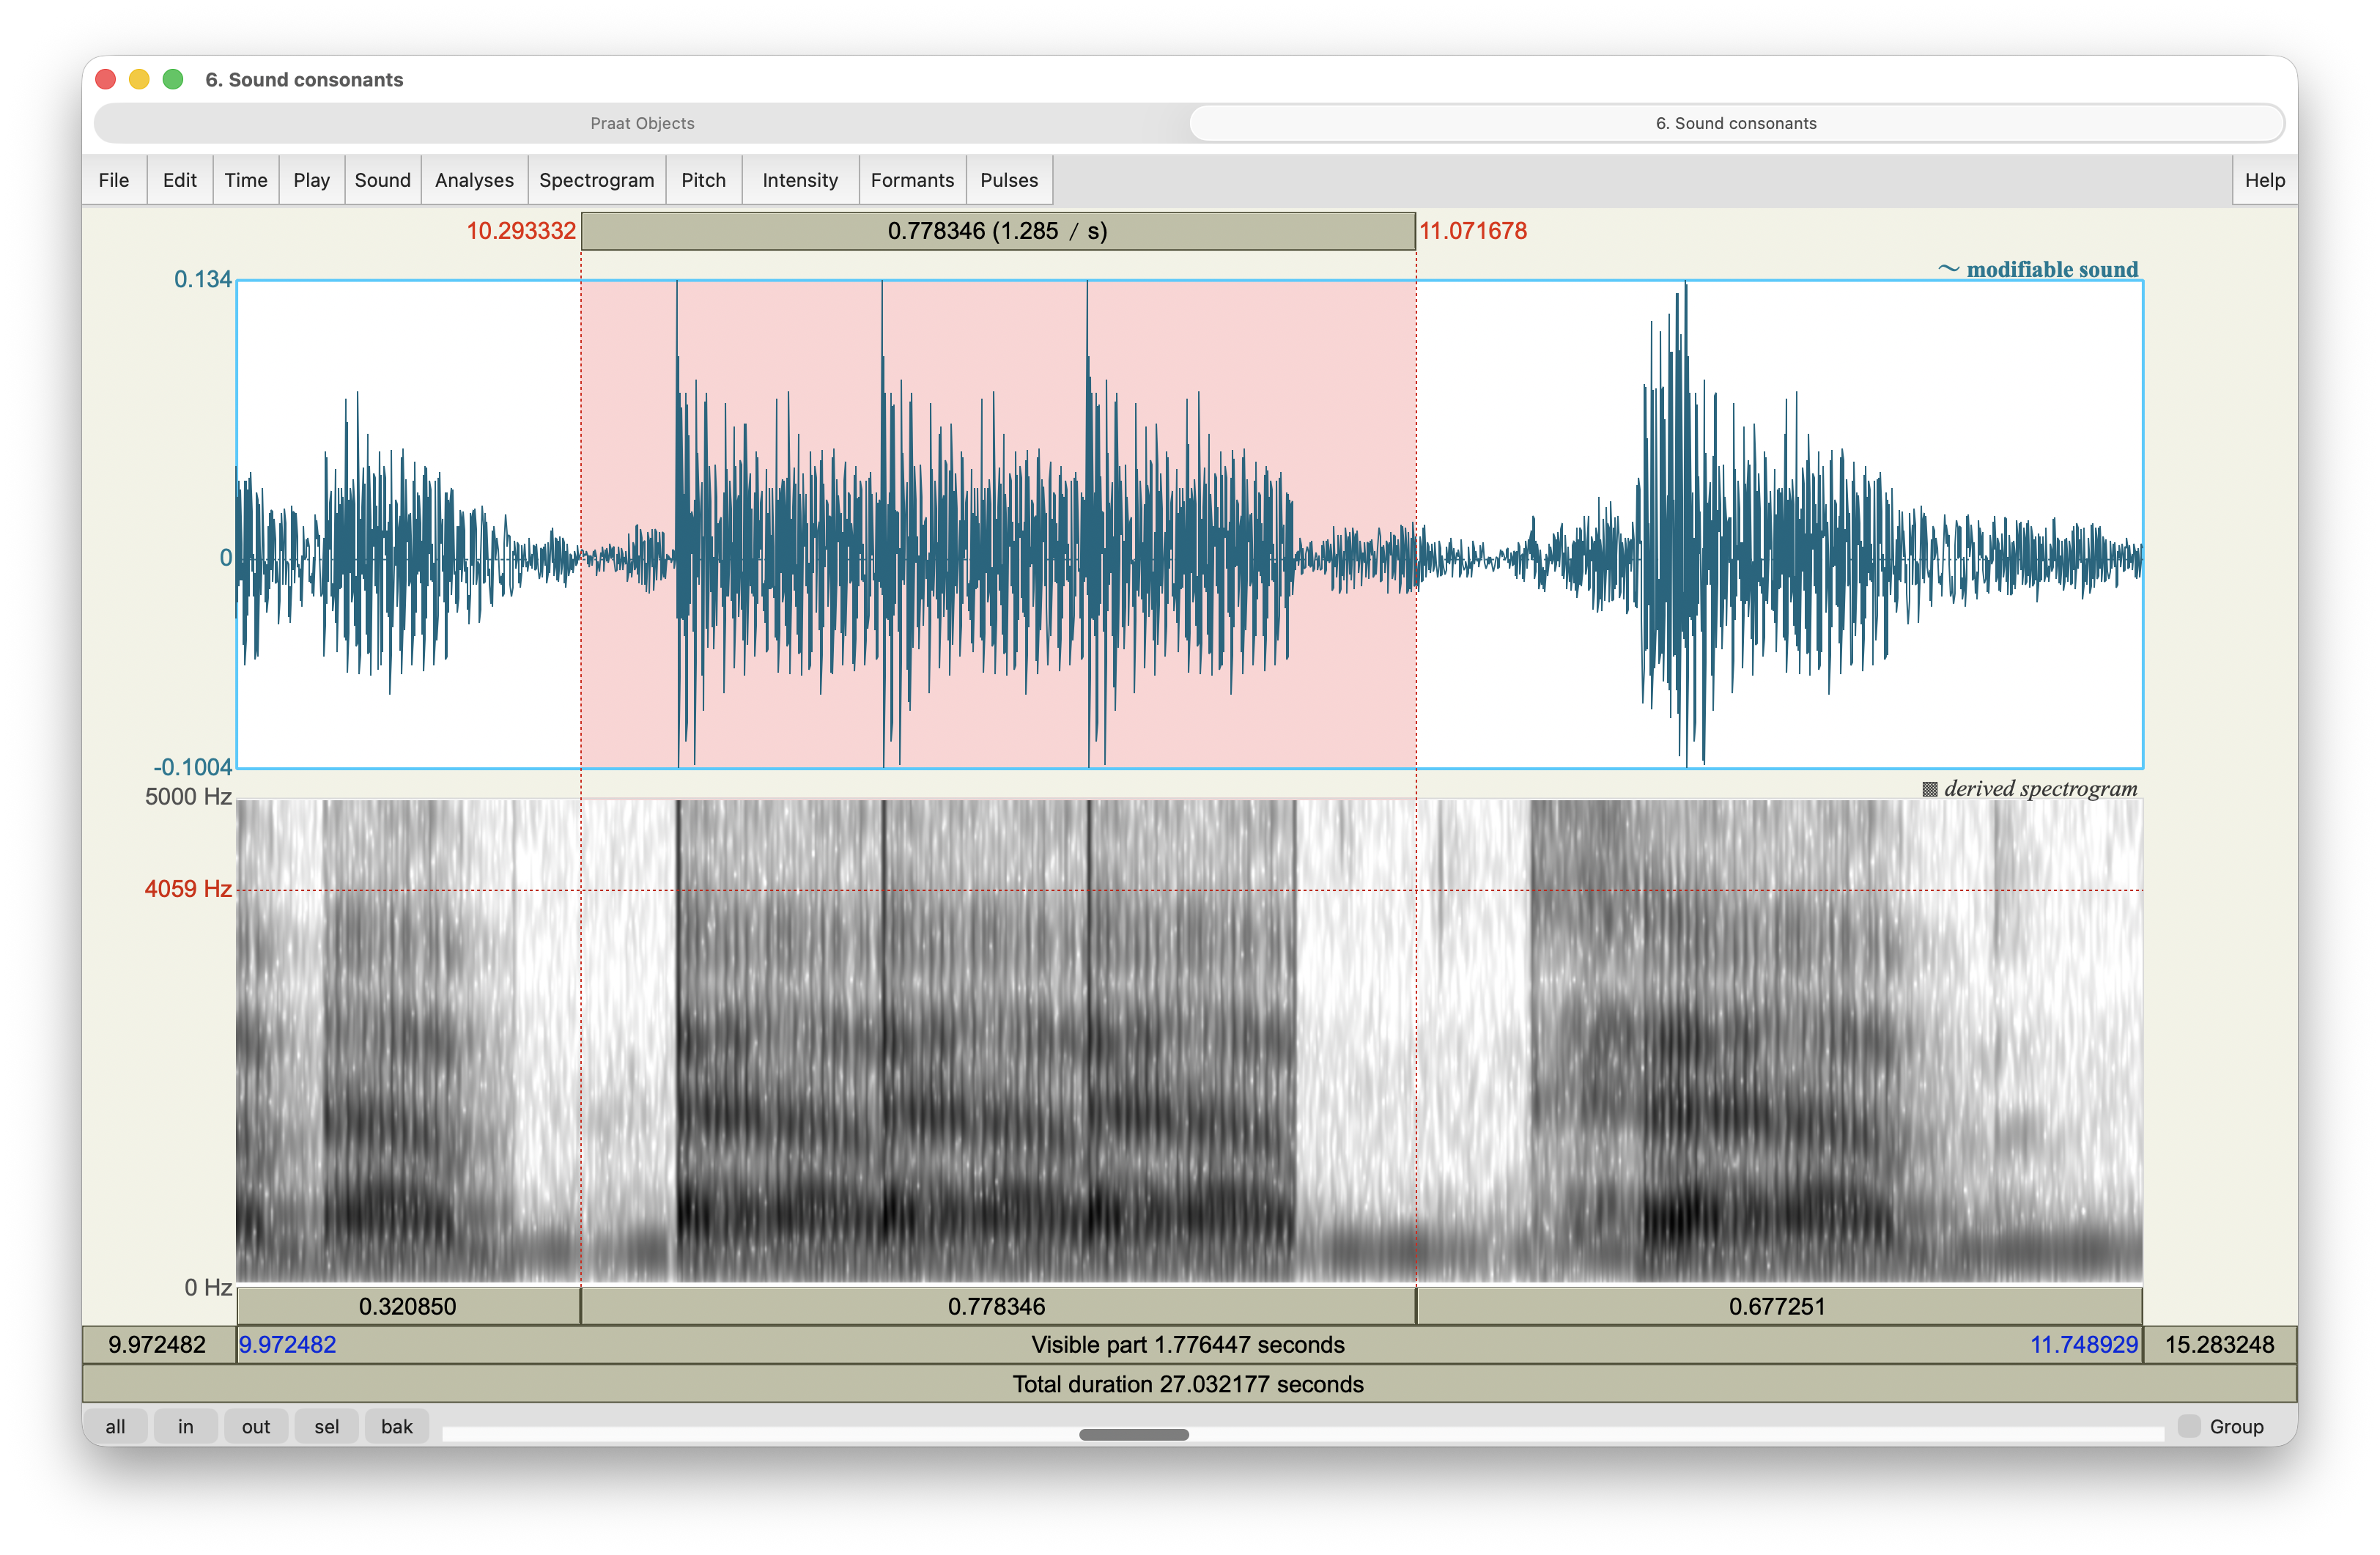Screen dimensions: 2380x1555
Task: Click the 'bak' zoom button
Action: point(397,1427)
